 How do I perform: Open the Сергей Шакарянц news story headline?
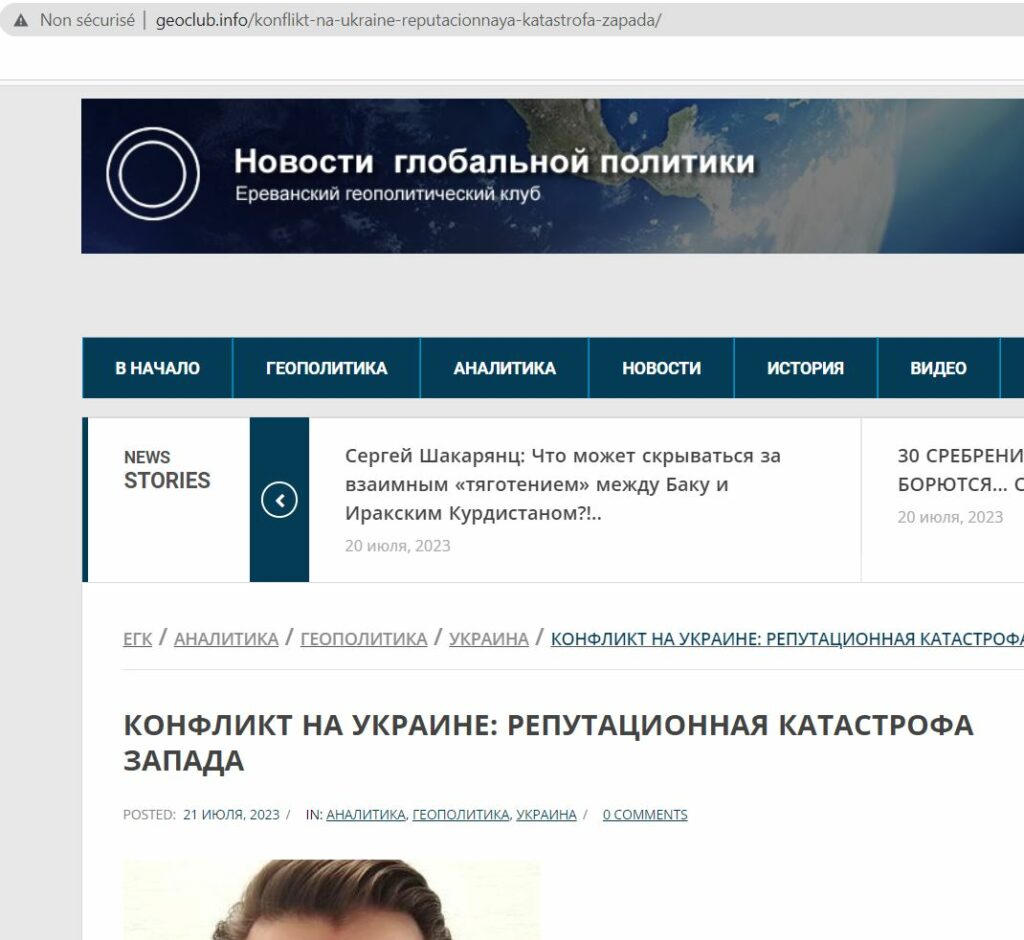pyautogui.click(x=563, y=484)
